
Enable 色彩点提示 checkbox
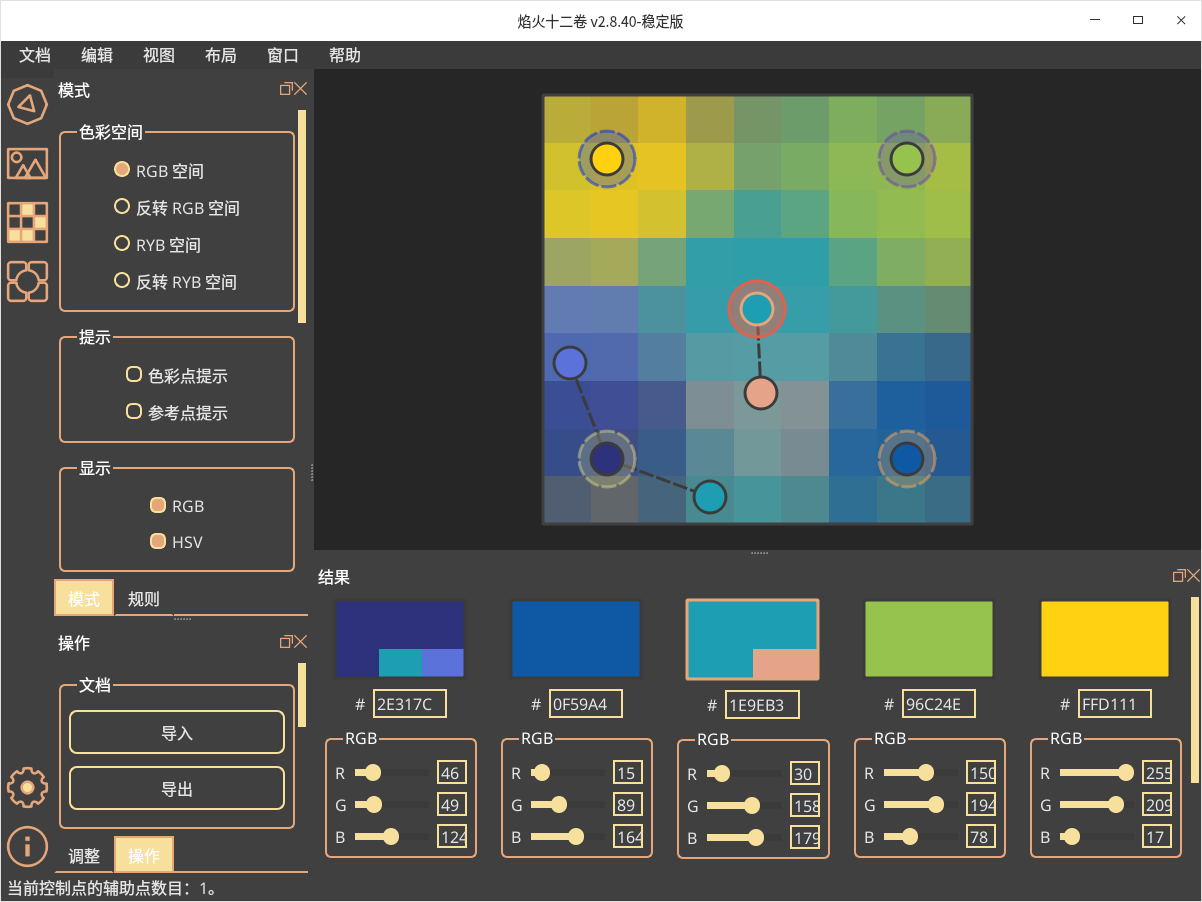point(133,375)
